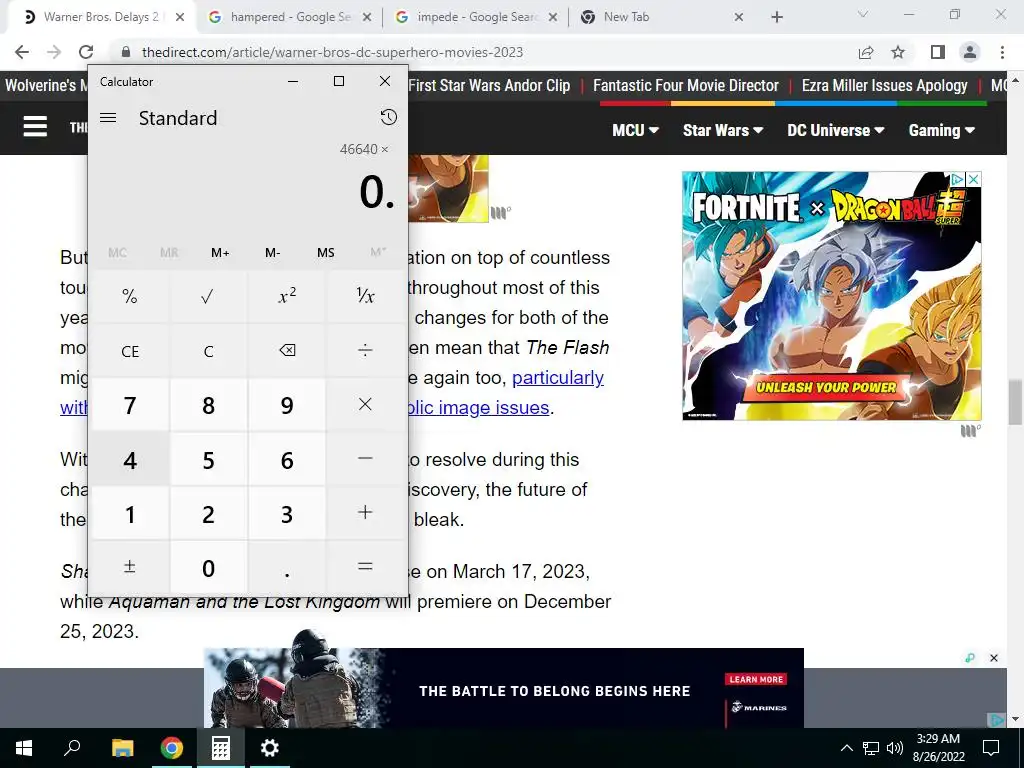The height and width of the screenshot is (768, 1024).
Task: Click the multiply key in Calculator
Action: 365,405
